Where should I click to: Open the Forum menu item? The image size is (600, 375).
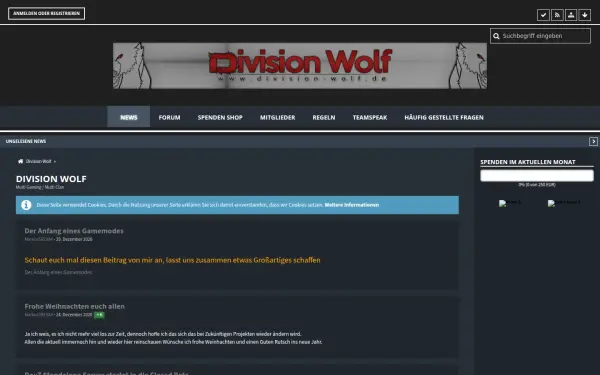pyautogui.click(x=169, y=117)
